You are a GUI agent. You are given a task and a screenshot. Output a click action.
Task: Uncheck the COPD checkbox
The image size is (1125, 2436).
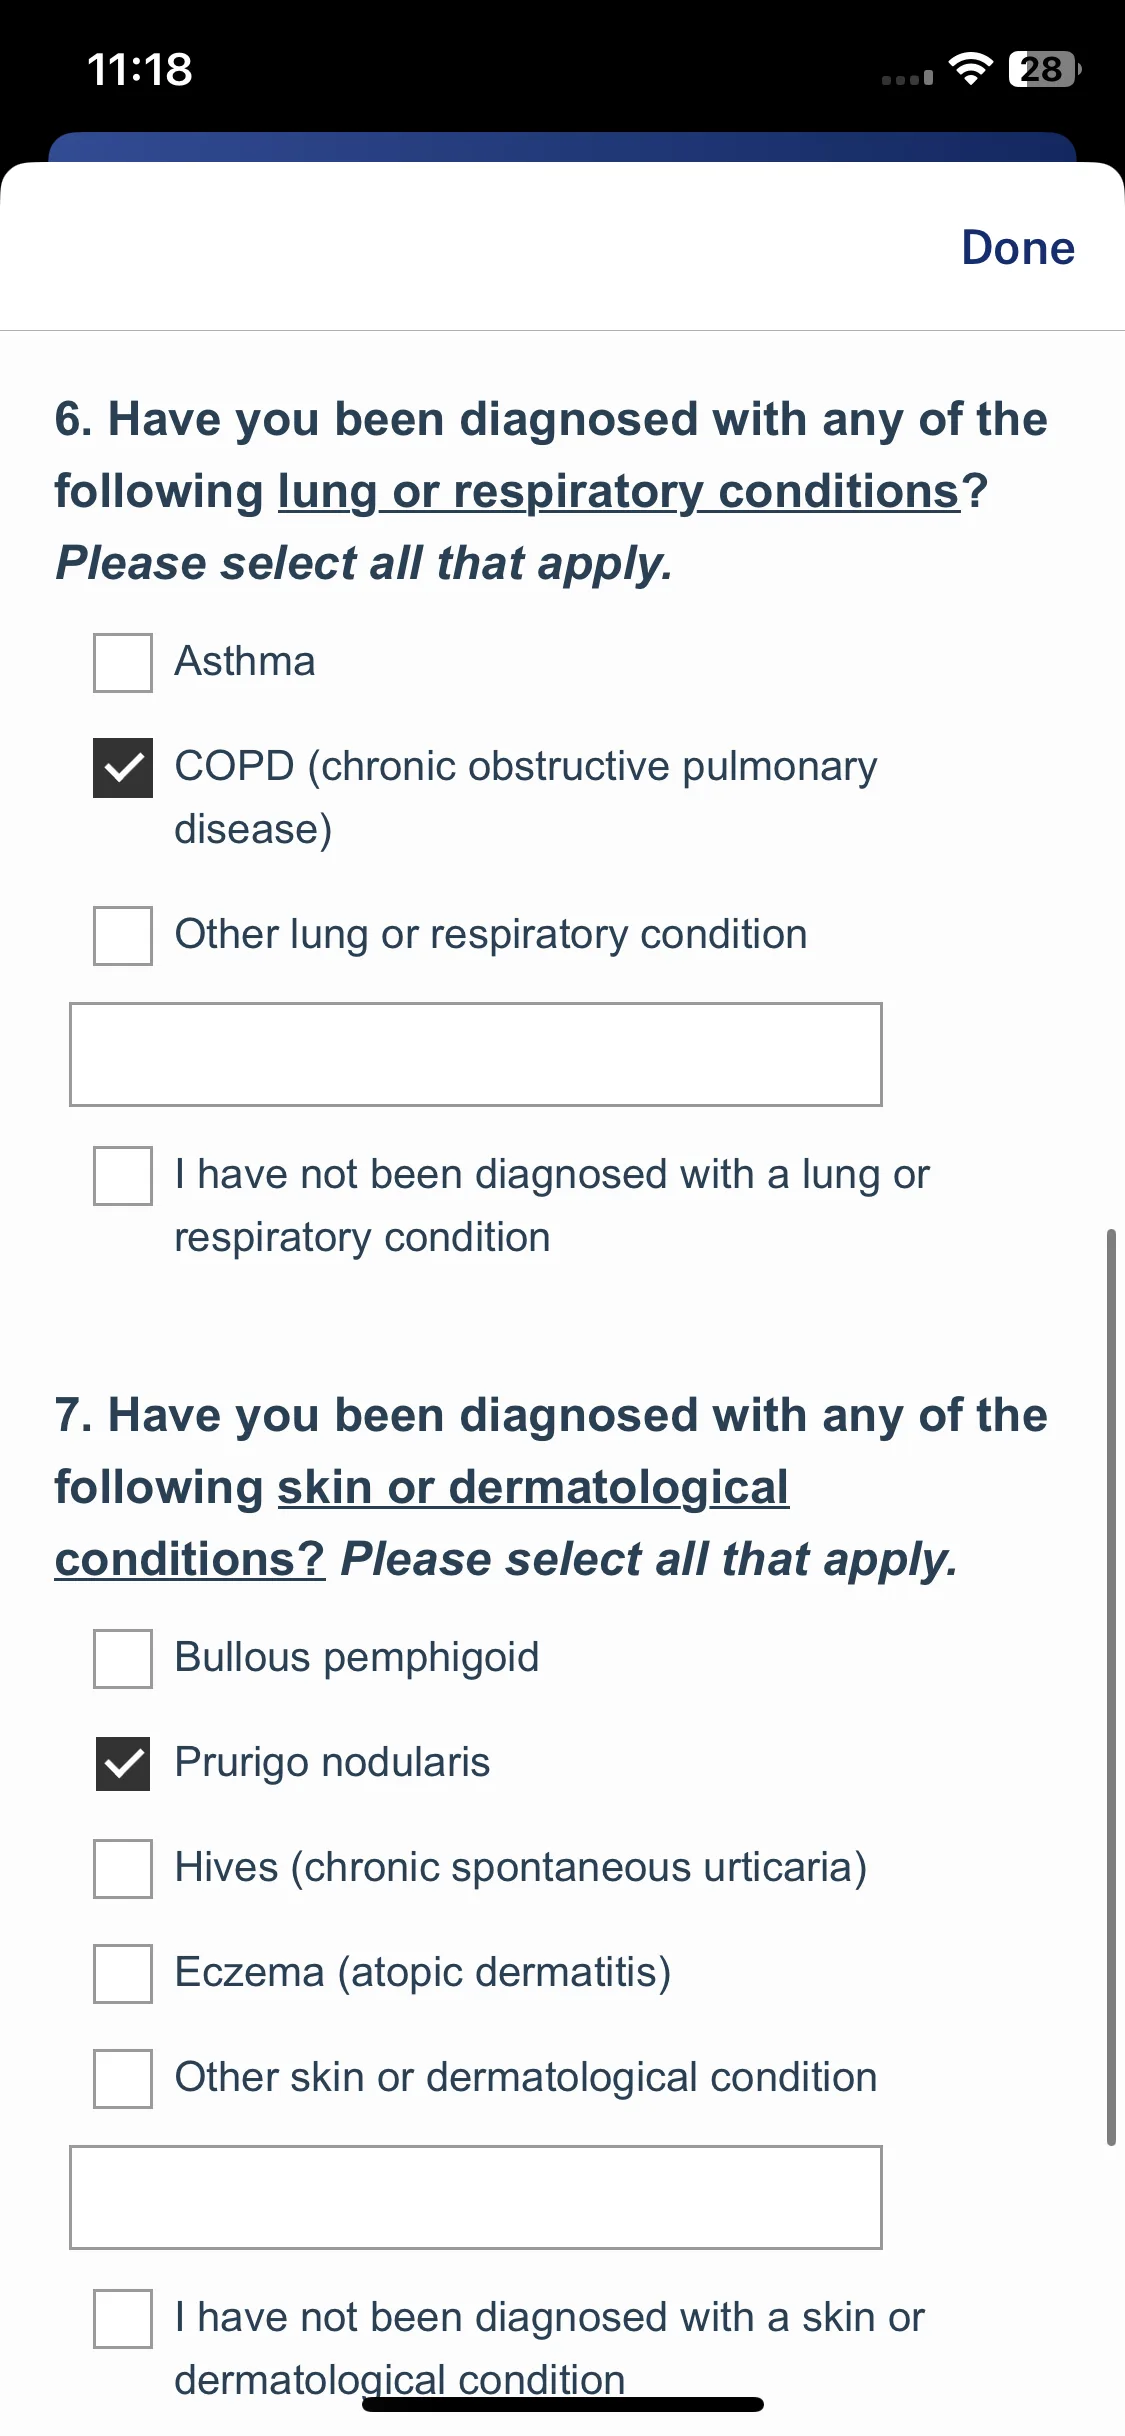coord(123,768)
